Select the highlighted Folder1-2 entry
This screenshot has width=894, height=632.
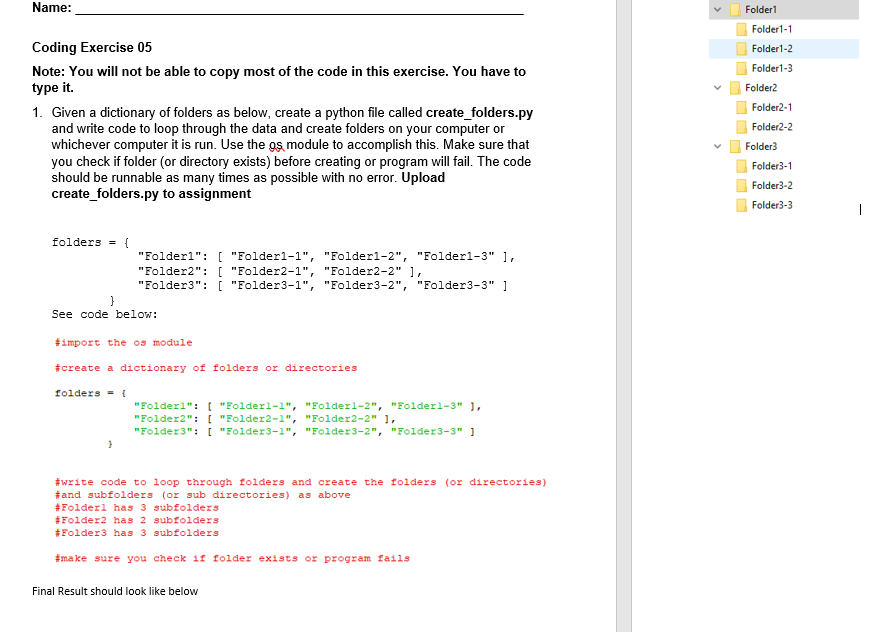pos(773,48)
